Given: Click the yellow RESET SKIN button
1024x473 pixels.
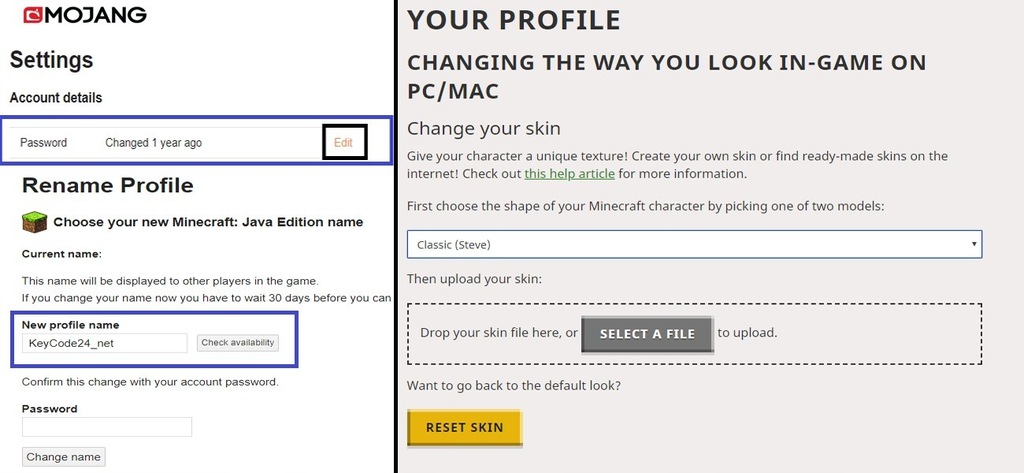Looking at the screenshot, I should click(x=464, y=428).
